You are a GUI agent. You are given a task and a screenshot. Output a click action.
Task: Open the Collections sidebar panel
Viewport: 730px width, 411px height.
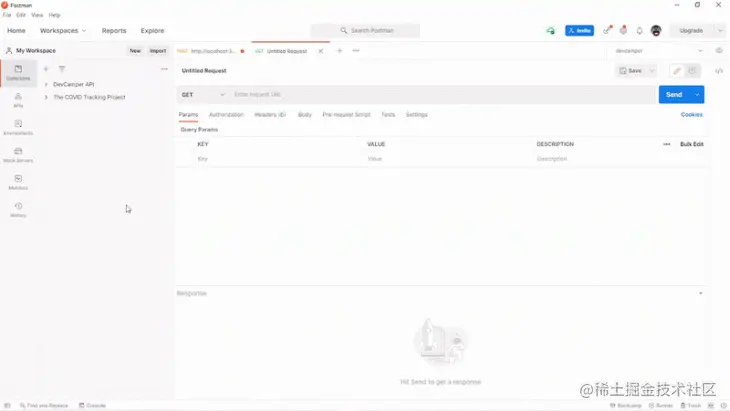tap(18, 73)
